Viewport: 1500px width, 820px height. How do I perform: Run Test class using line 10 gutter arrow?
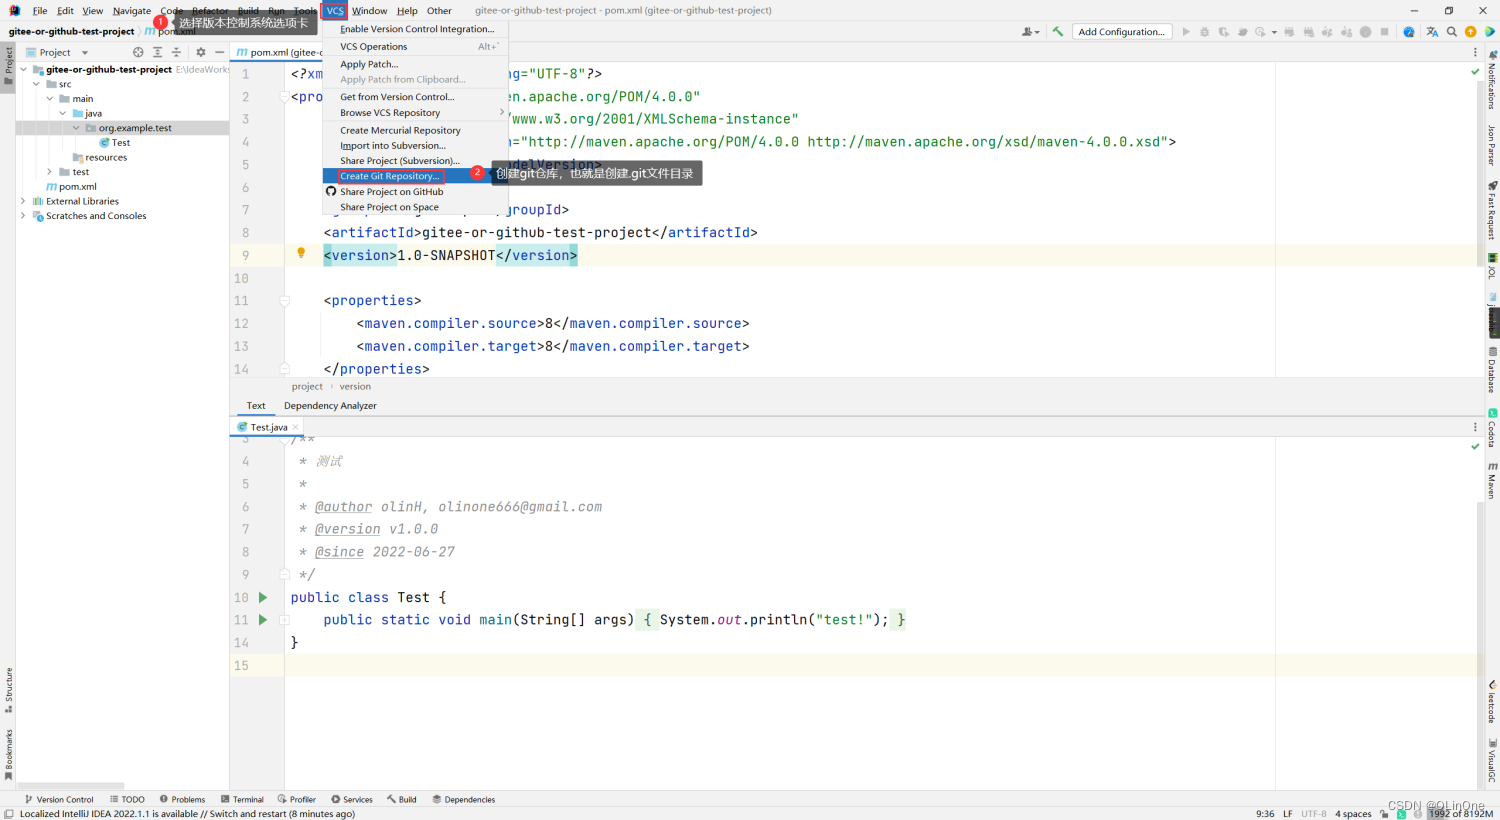[263, 597]
